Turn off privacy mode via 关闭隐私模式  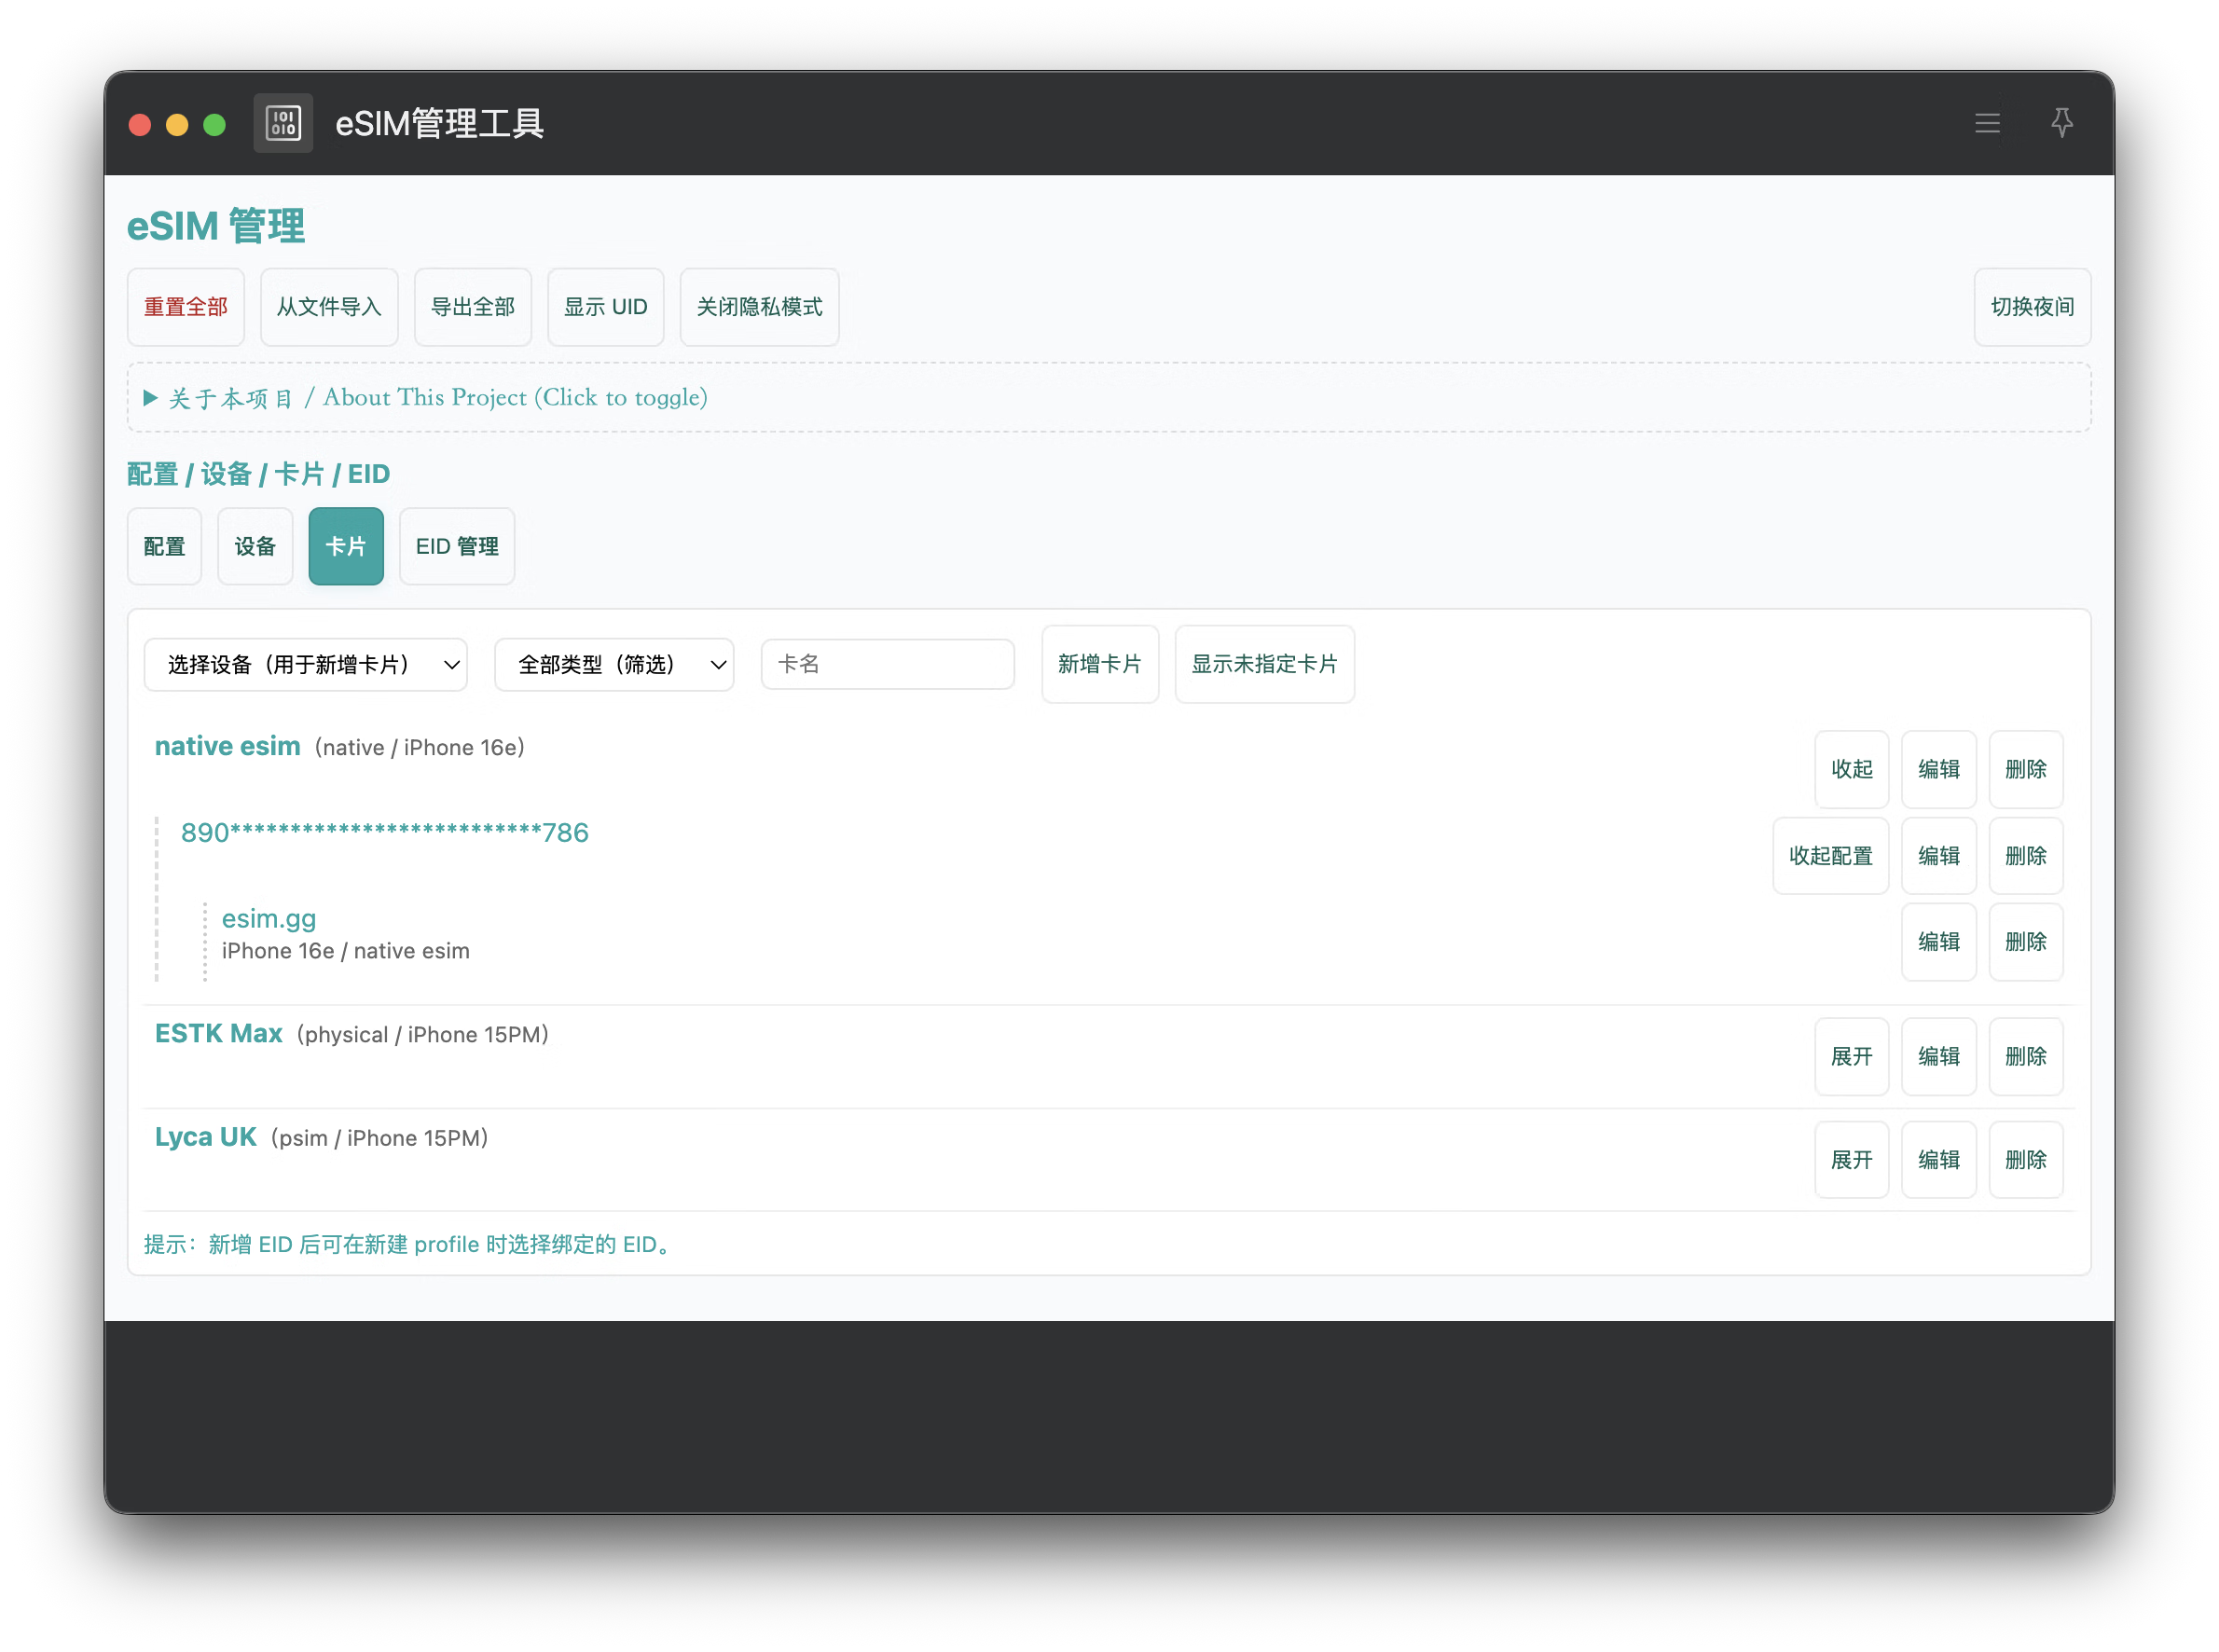tap(759, 307)
